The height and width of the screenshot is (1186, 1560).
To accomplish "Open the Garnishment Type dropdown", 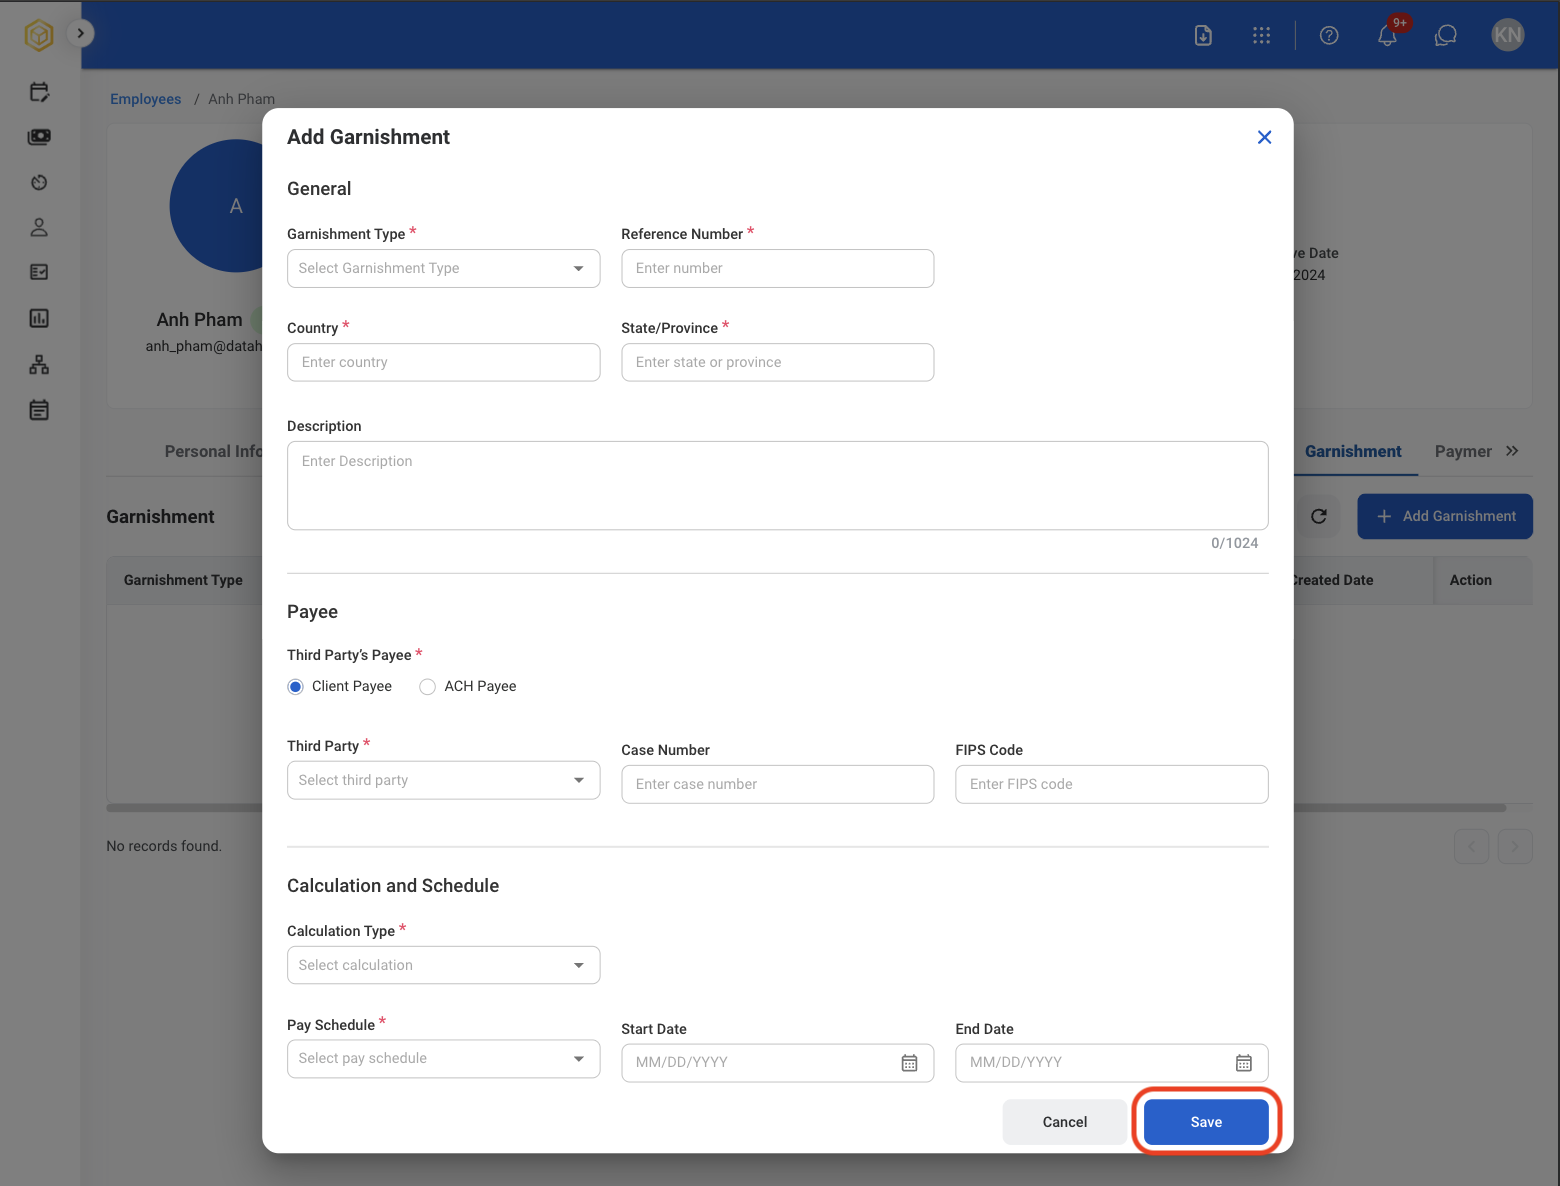I will click(443, 269).
